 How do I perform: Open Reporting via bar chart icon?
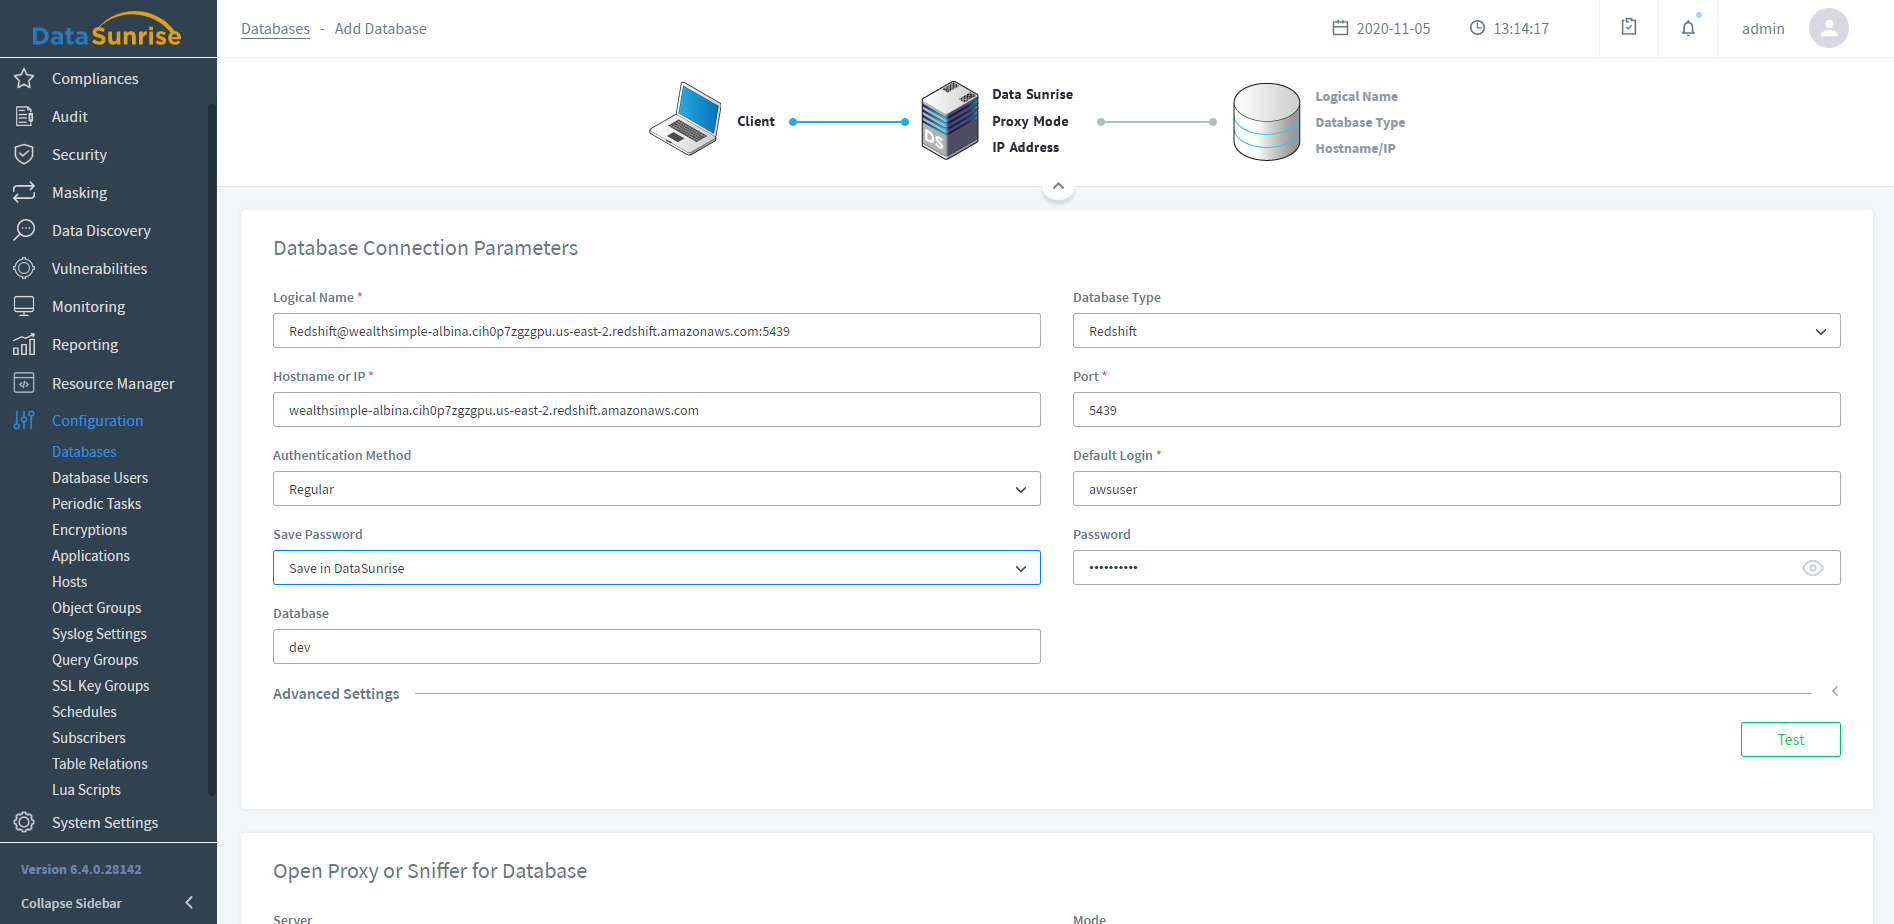pos(24,345)
